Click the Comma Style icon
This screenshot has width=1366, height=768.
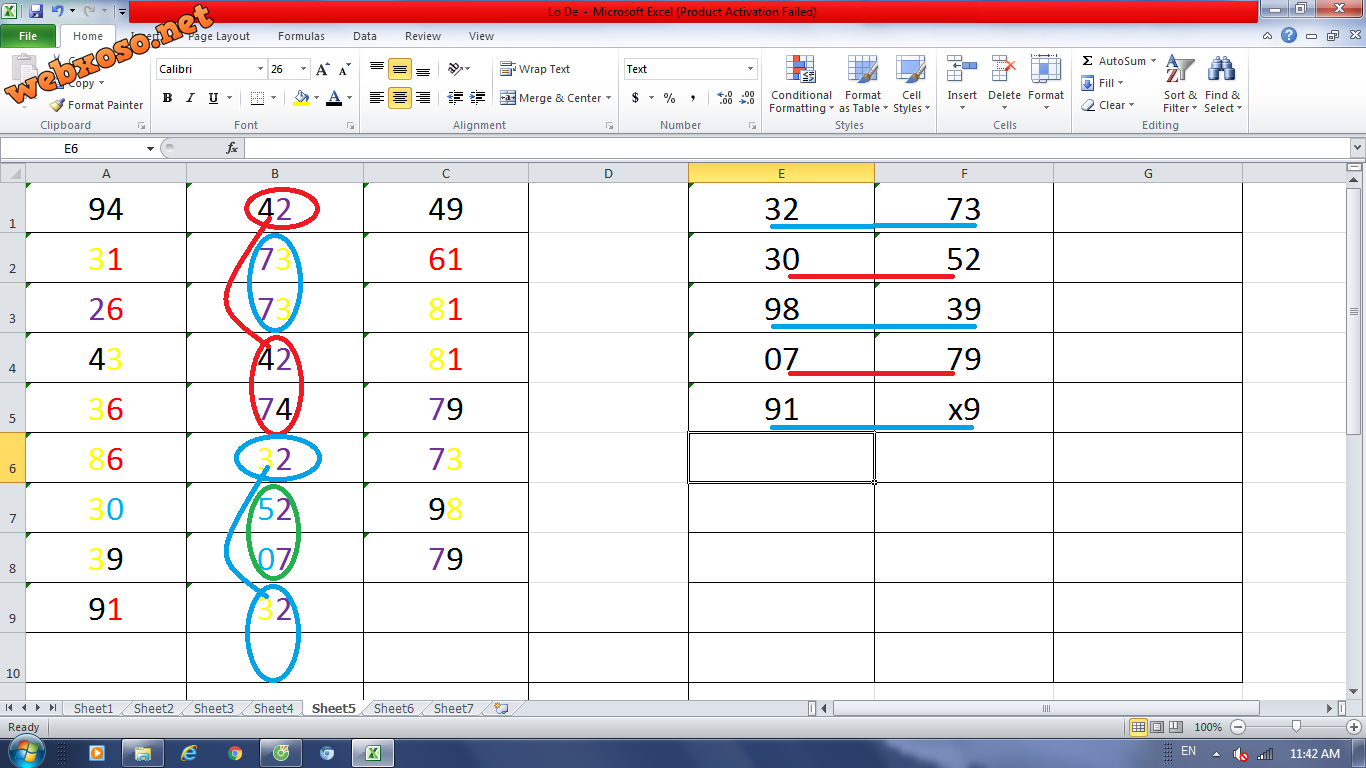(693, 98)
